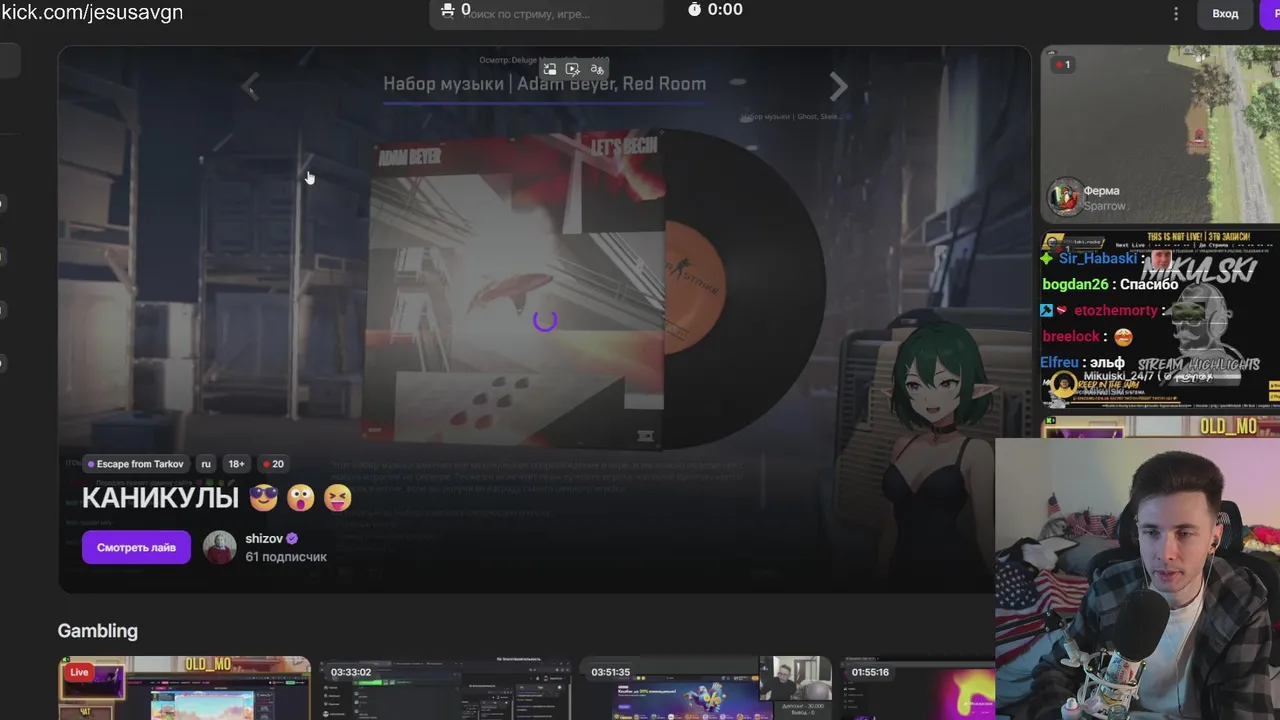Open the Live OLD_MO gambling stream thumbnail
Image resolution: width=1280 pixels, height=720 pixels.
click(x=184, y=688)
